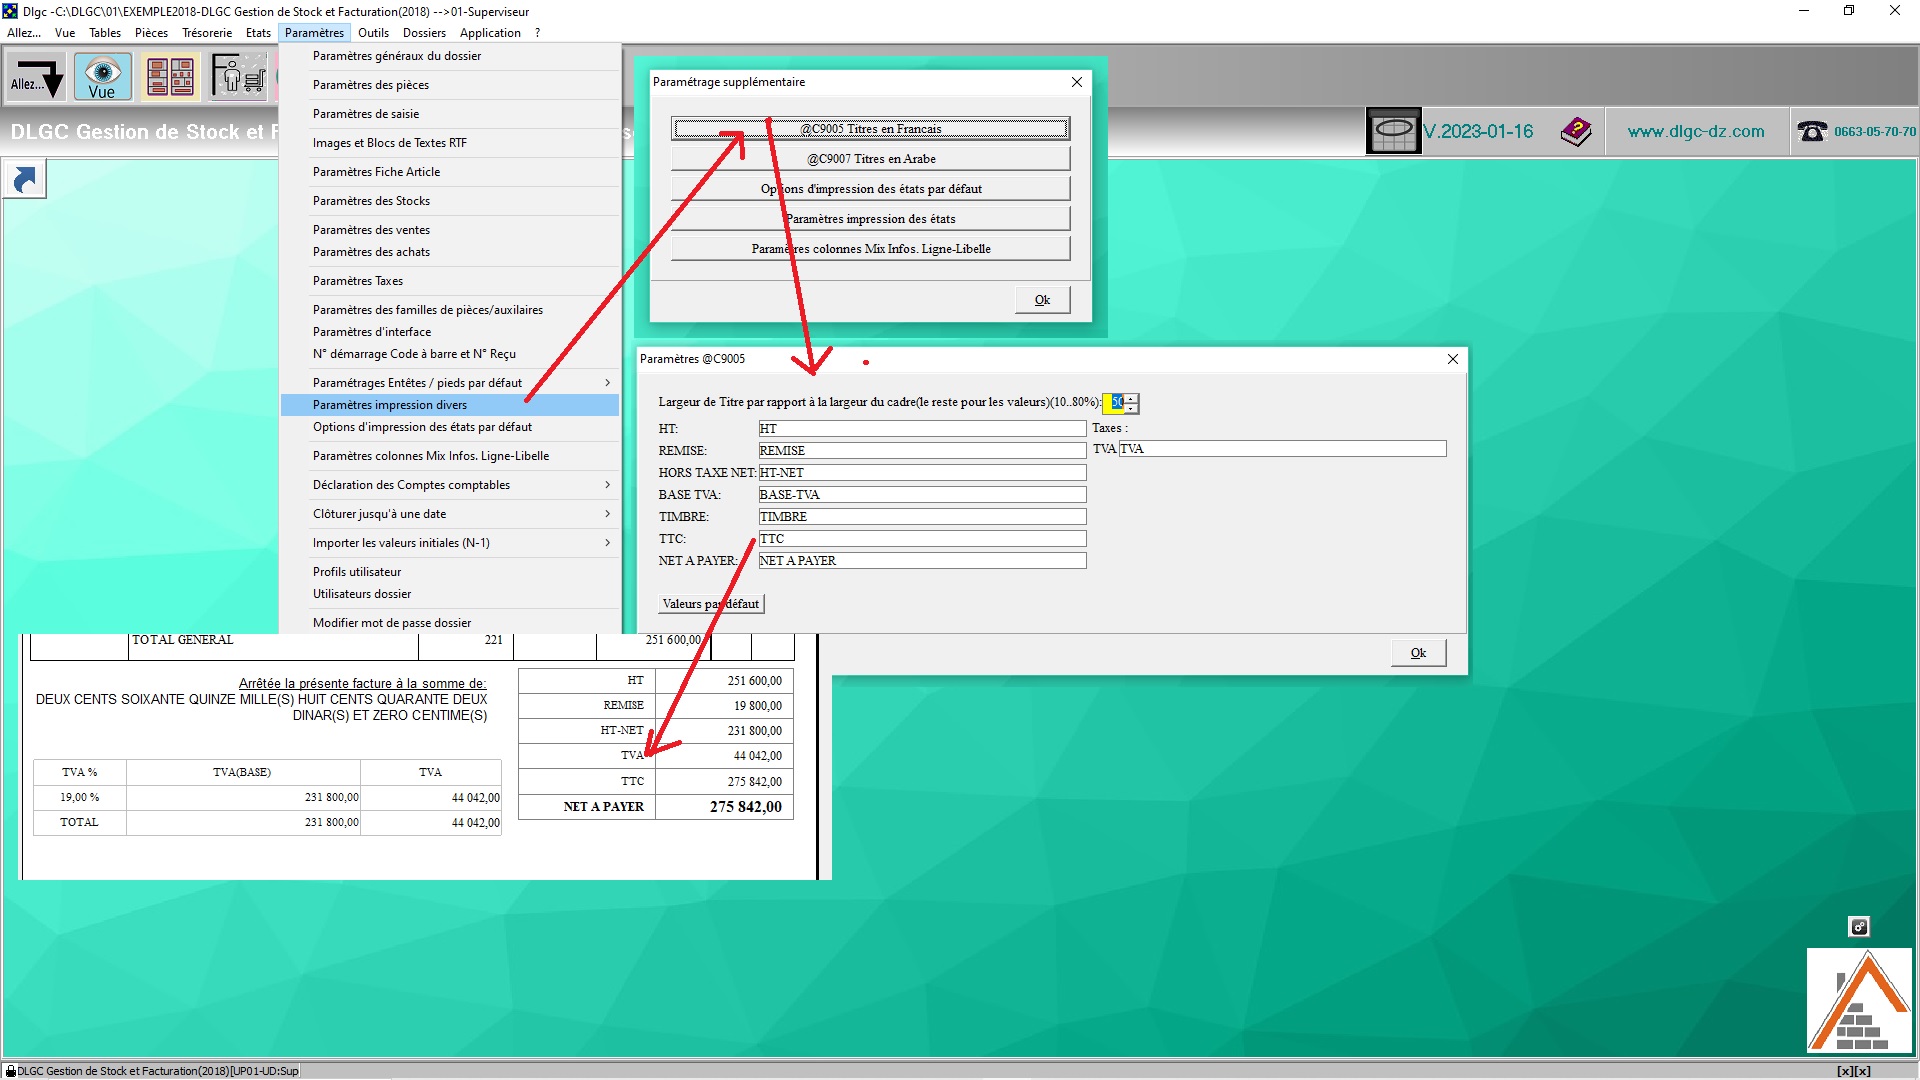Click Ok in Paramétrage supplémentaire dialog

click(x=1042, y=300)
